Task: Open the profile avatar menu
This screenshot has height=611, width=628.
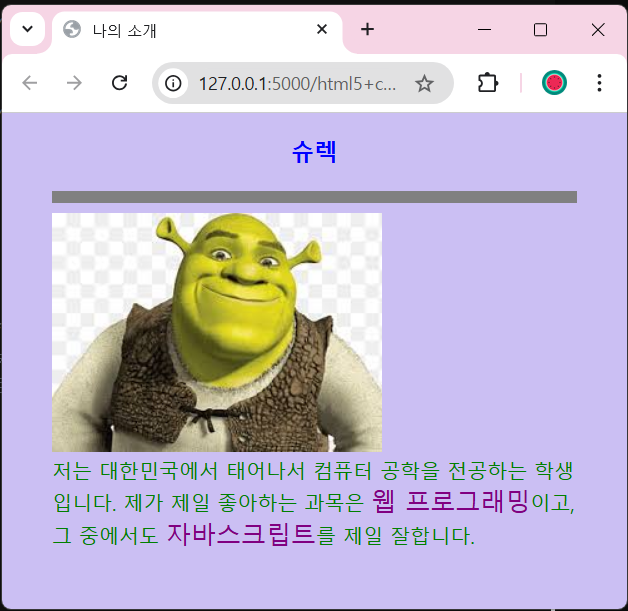Action: pos(554,83)
